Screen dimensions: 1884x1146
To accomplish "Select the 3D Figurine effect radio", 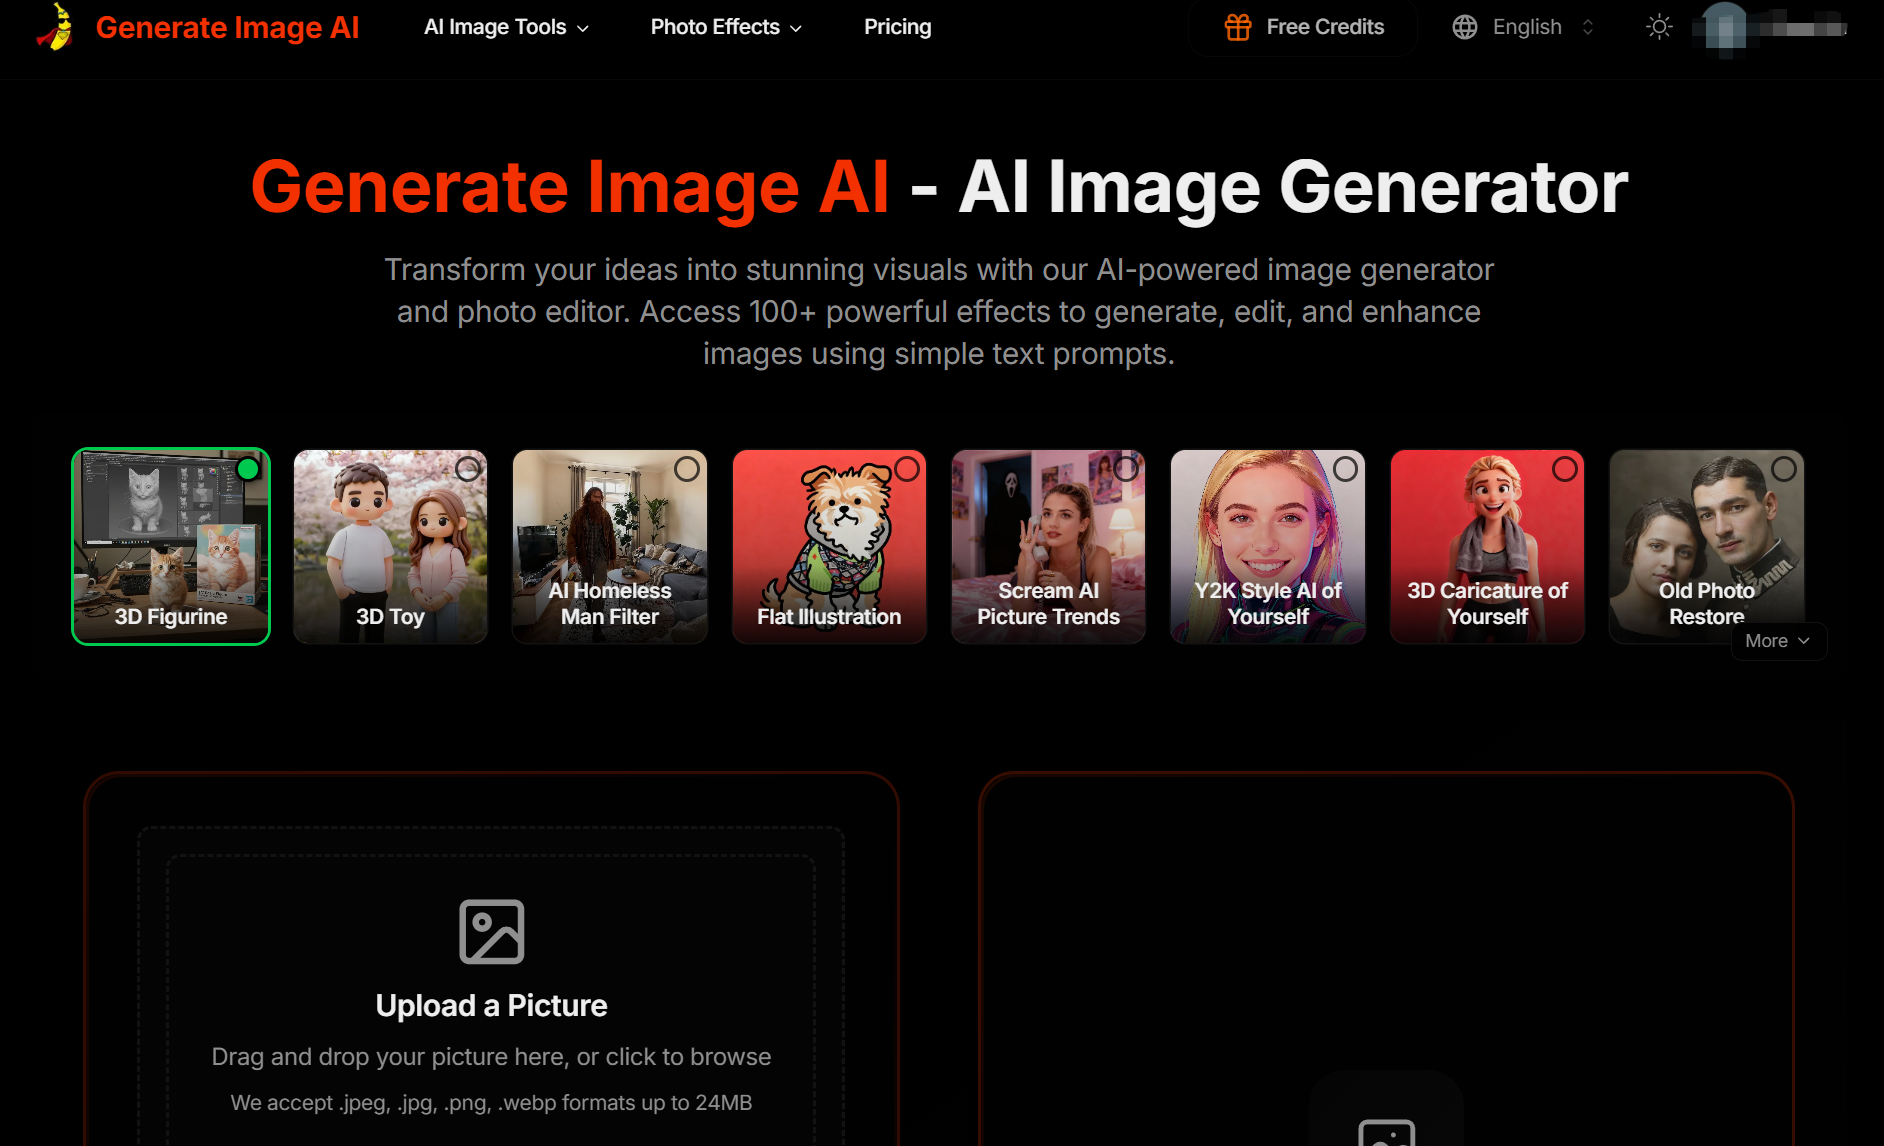I will (x=248, y=469).
